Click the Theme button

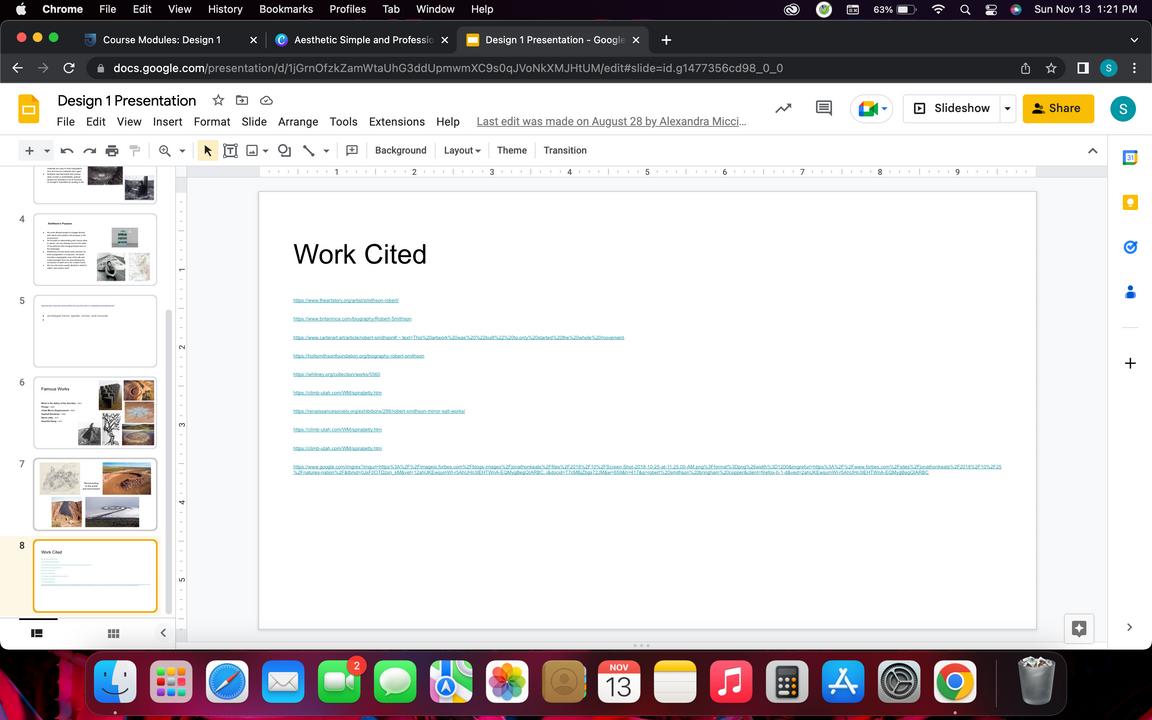(x=511, y=151)
